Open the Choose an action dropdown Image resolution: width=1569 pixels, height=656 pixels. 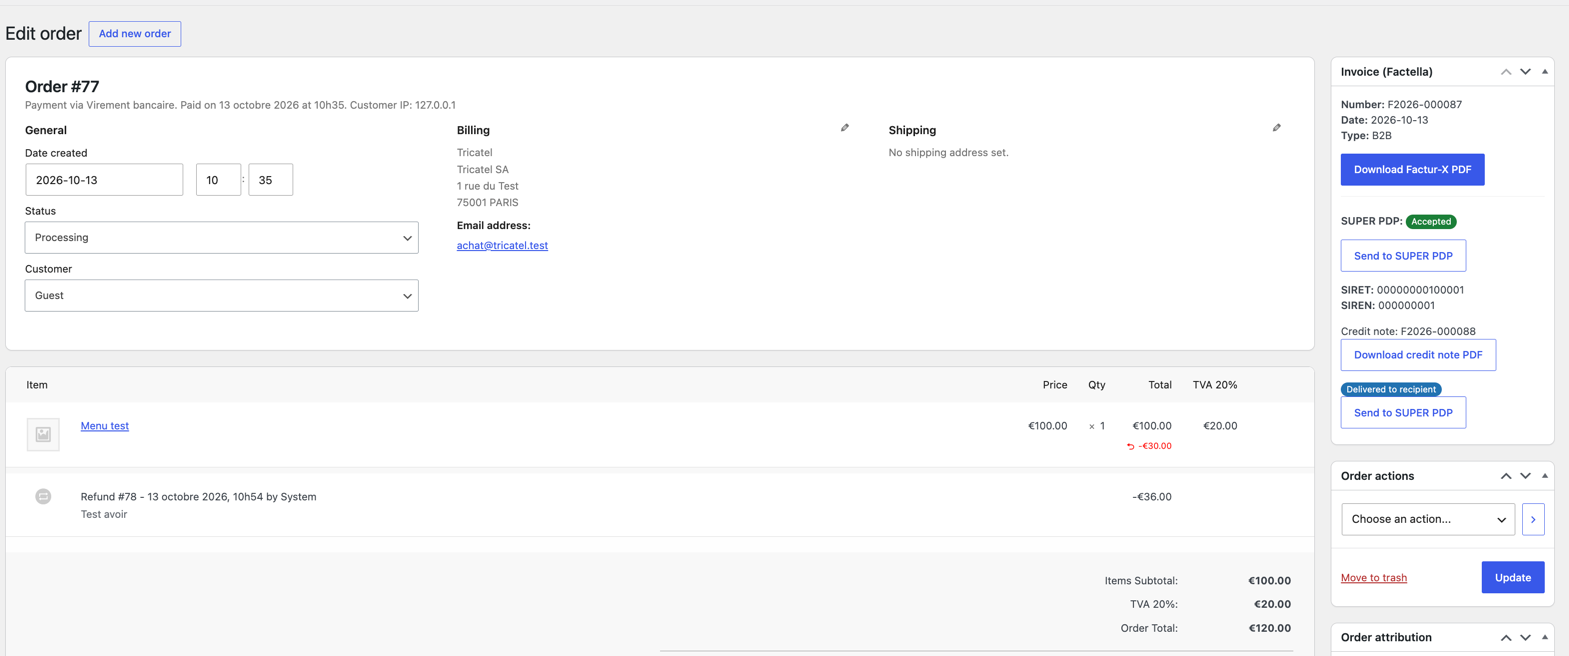click(1428, 519)
